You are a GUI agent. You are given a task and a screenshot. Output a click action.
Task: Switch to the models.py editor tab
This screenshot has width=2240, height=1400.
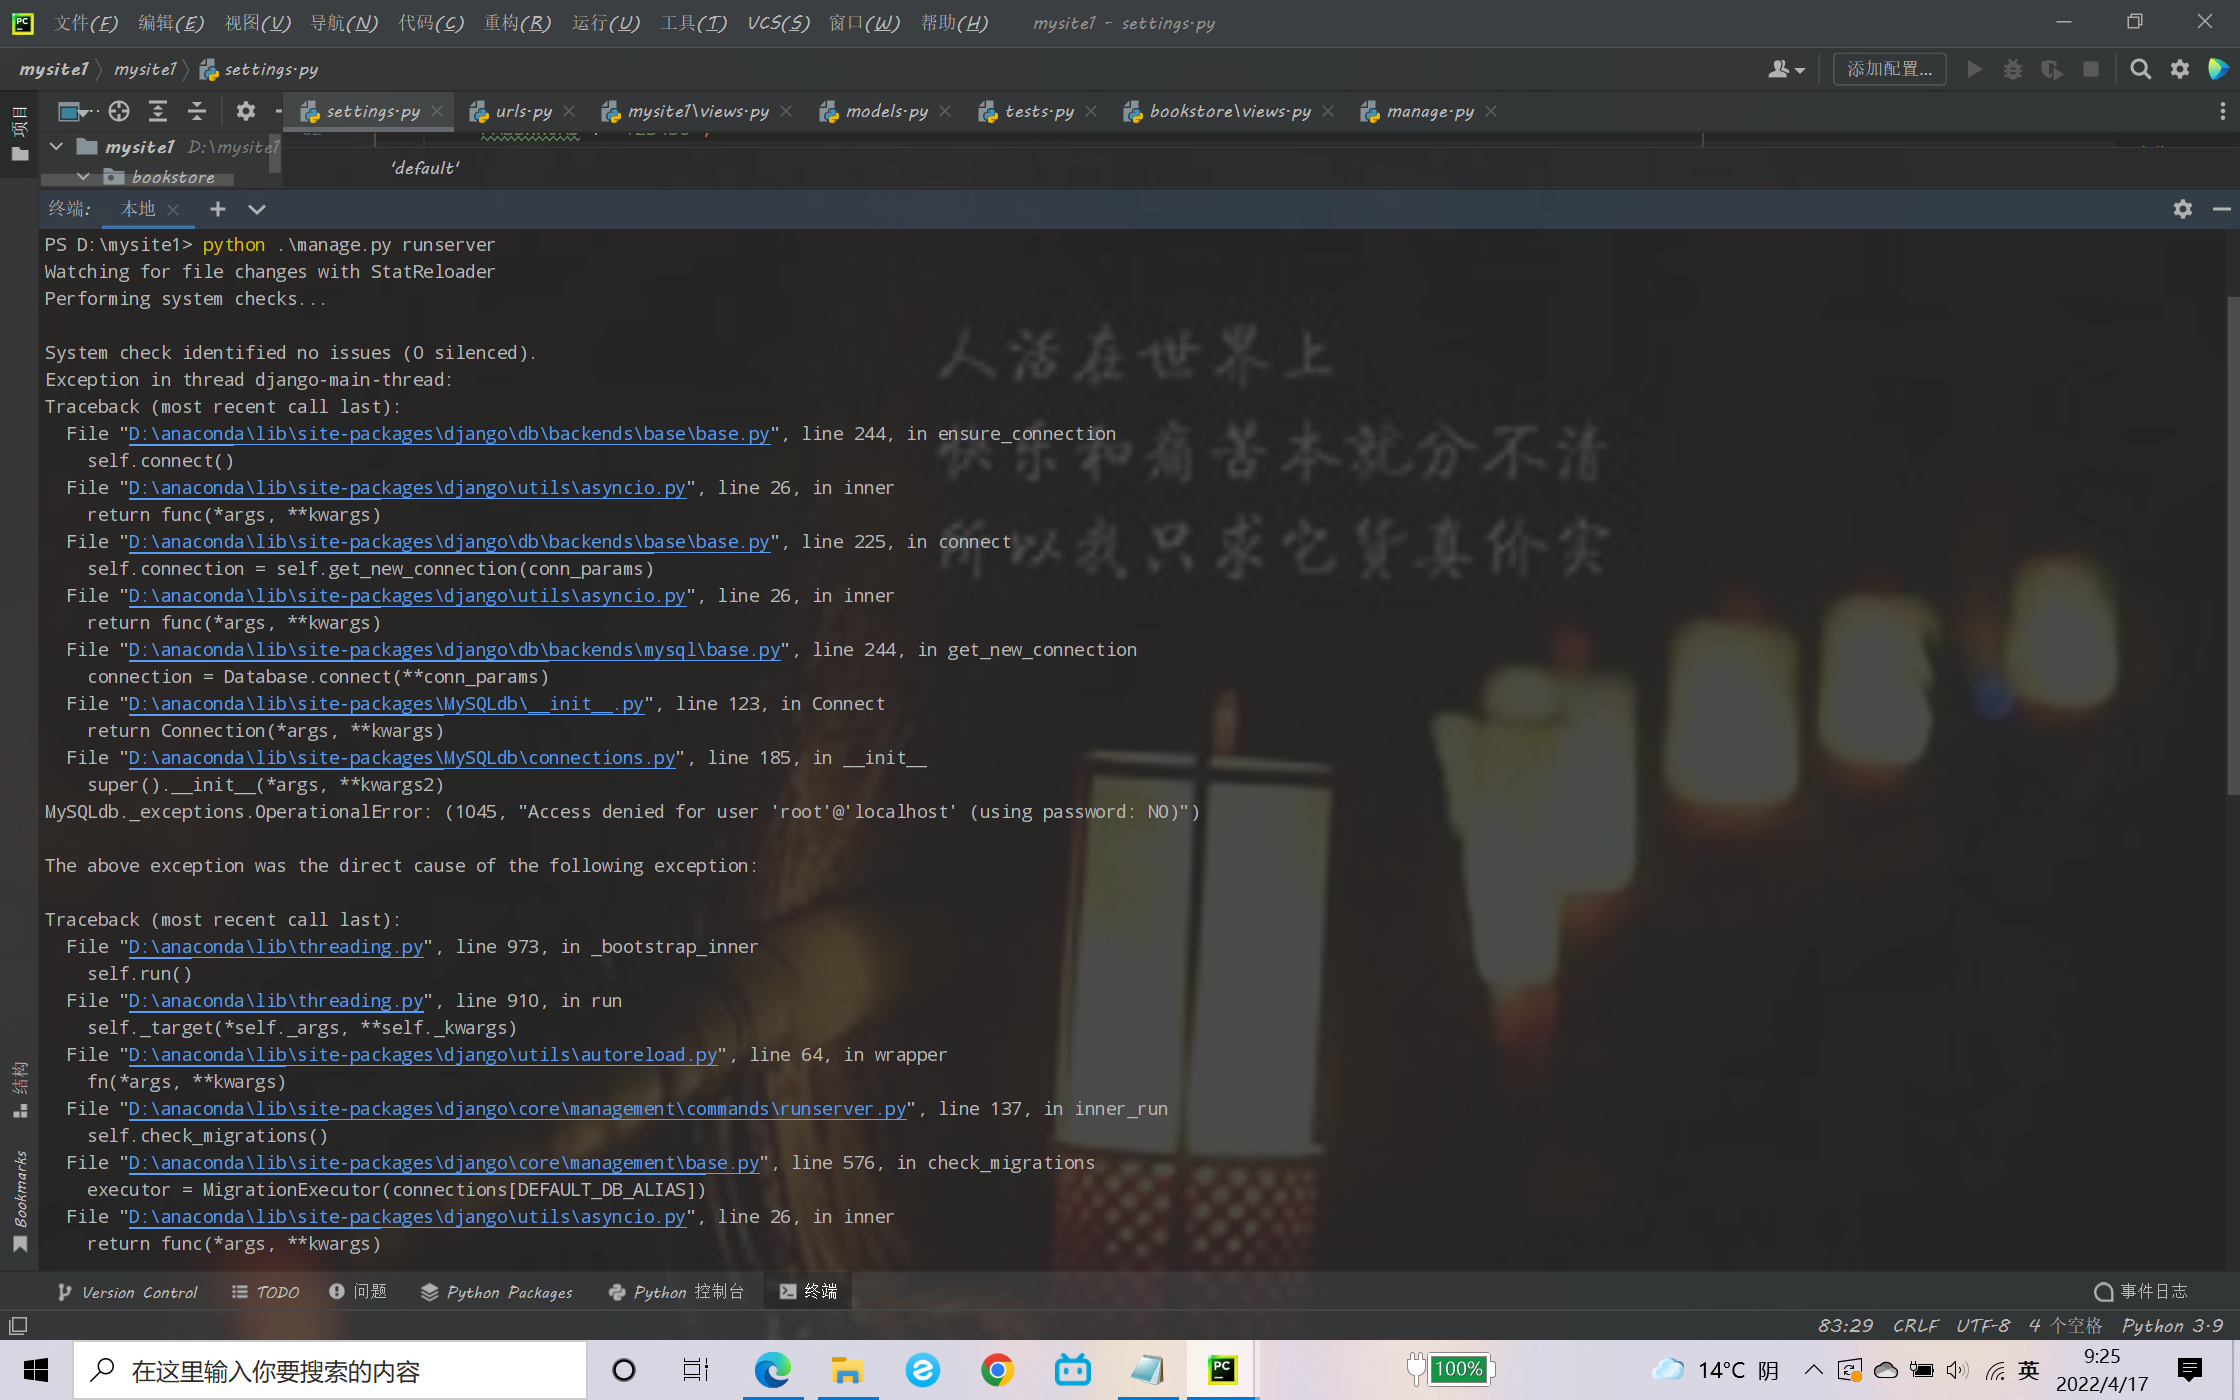click(x=885, y=111)
